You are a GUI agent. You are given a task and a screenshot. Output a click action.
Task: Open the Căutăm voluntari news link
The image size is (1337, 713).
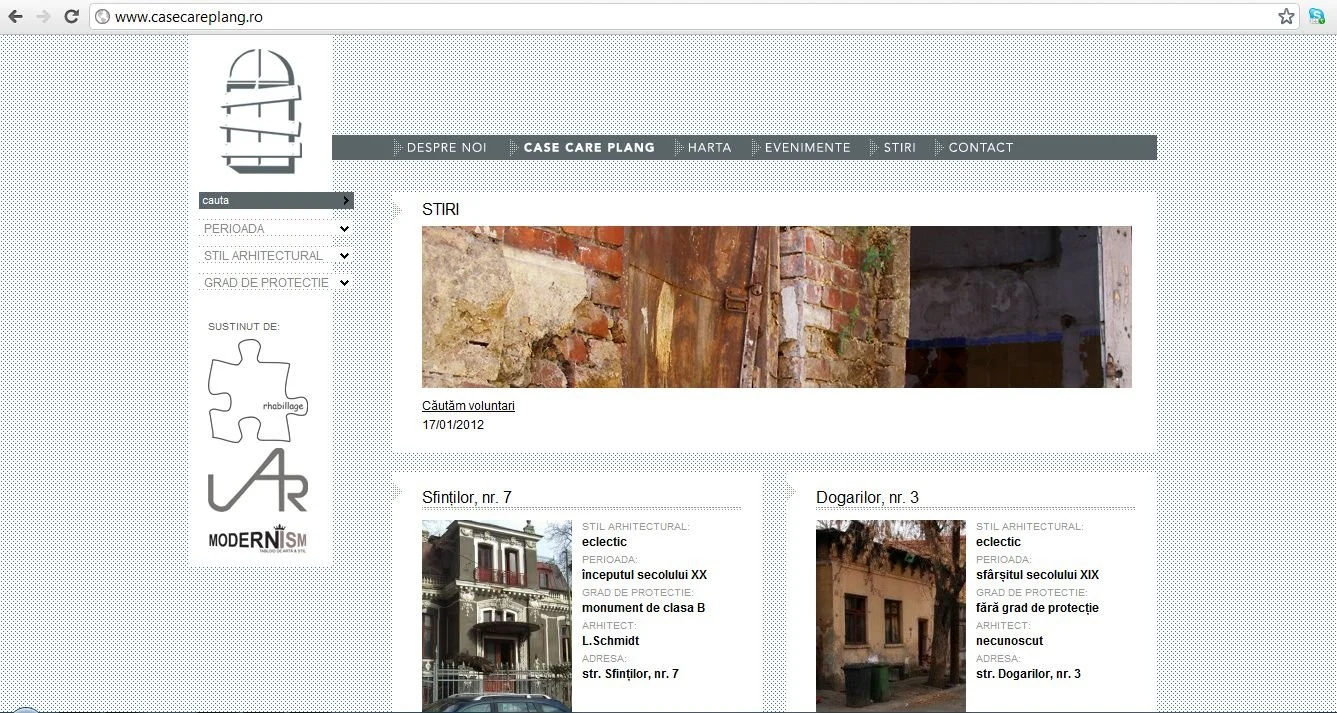click(x=468, y=406)
